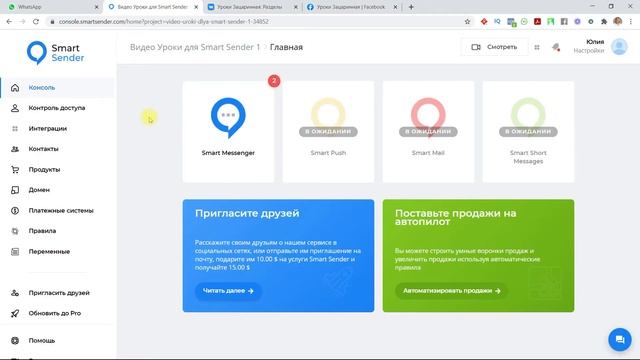Screen dimensions: 640x360
Task: Switch to the Facebook browser tab
Action: (x=352, y=7)
